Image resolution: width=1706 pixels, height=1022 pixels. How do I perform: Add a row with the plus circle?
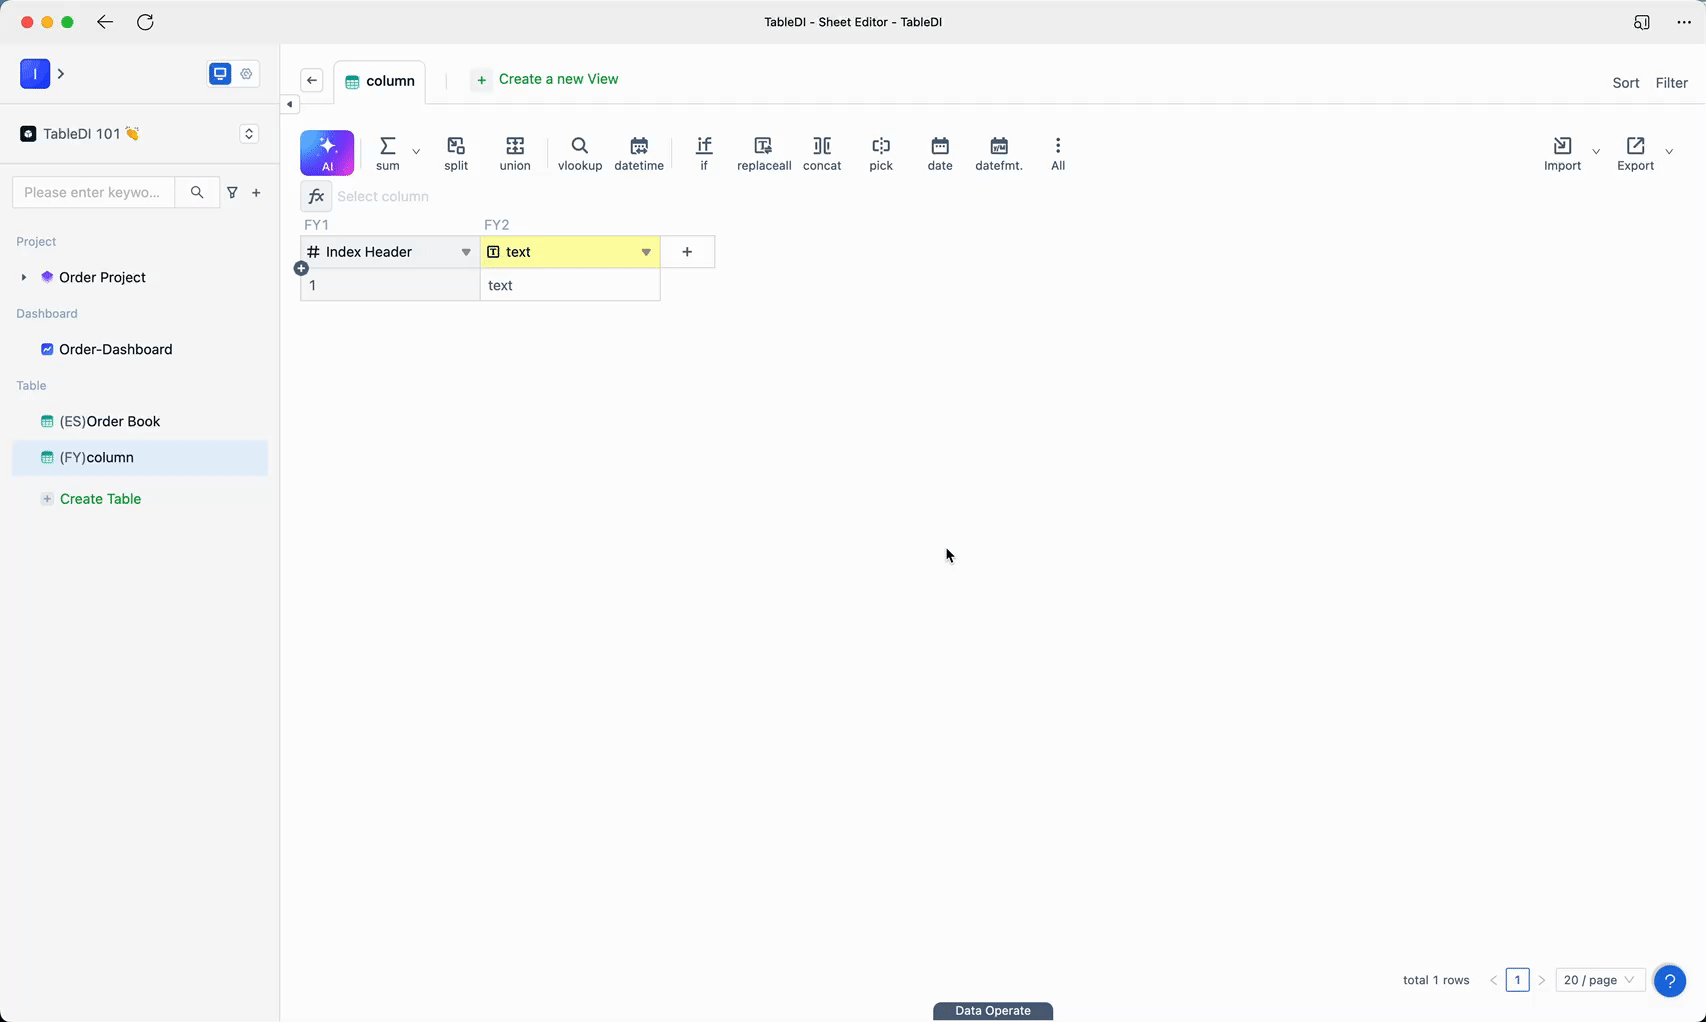tap(301, 268)
